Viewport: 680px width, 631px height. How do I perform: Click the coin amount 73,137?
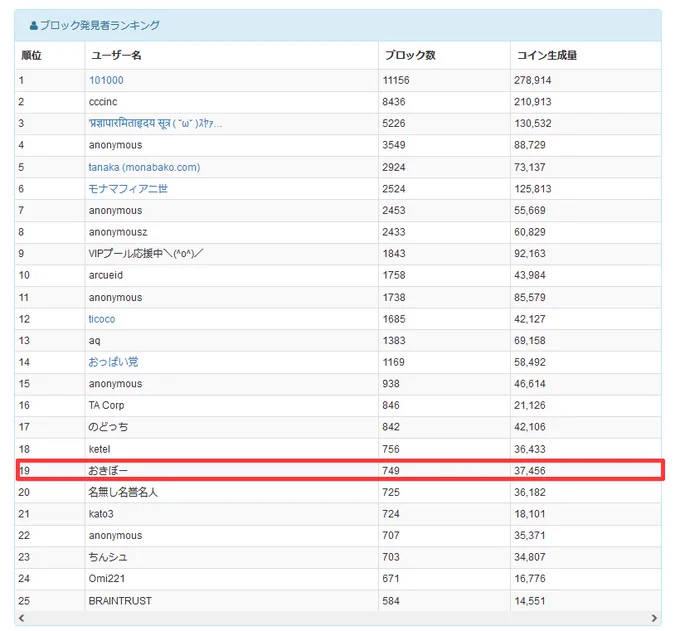pyautogui.click(x=530, y=167)
